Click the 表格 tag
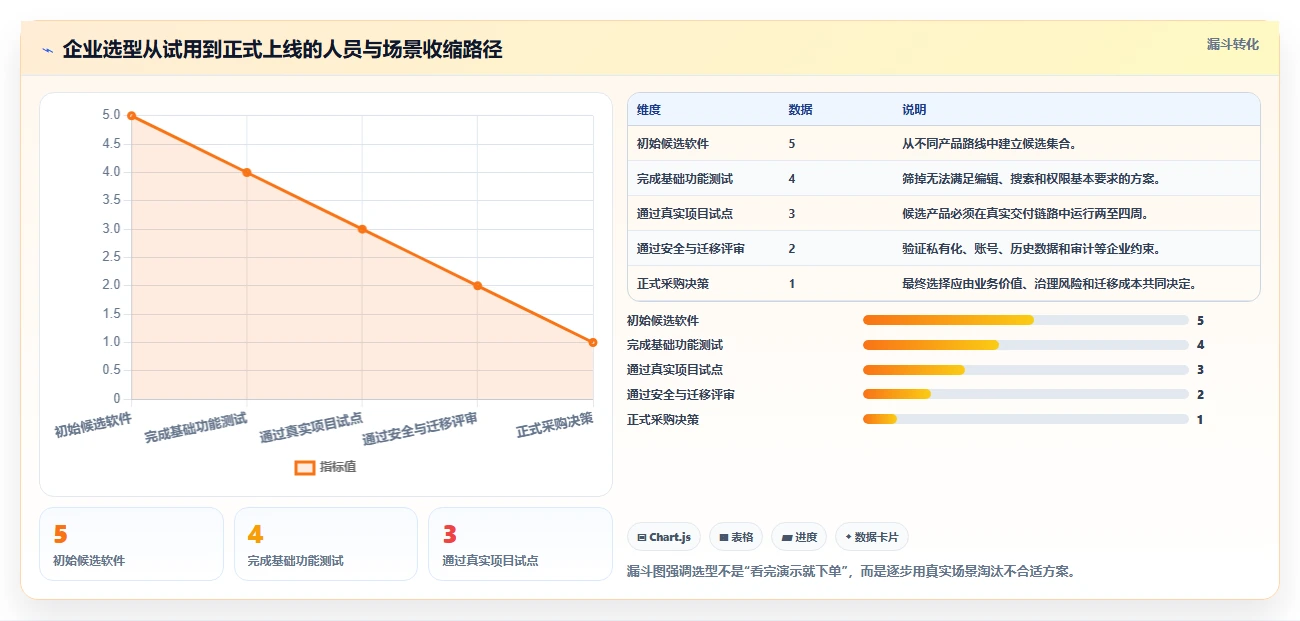Image resolution: width=1300 pixels, height=621 pixels. (x=736, y=537)
